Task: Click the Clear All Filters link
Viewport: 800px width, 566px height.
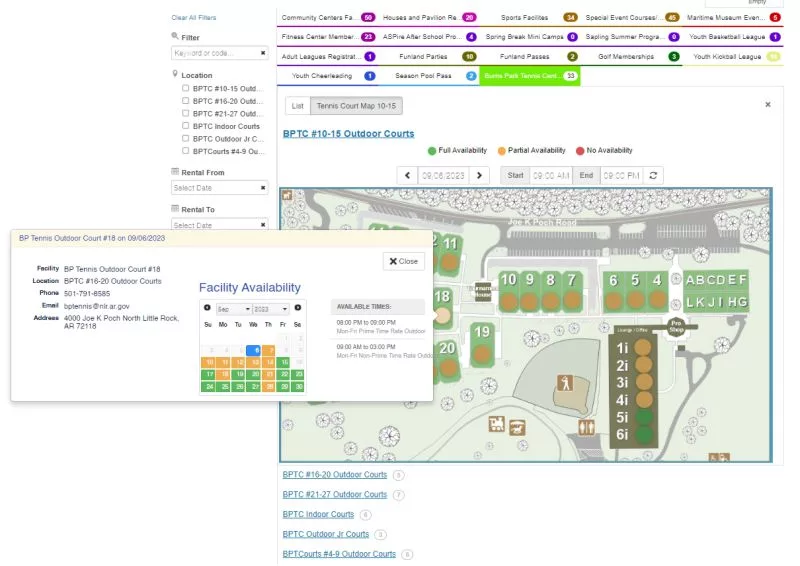Action: pos(193,18)
